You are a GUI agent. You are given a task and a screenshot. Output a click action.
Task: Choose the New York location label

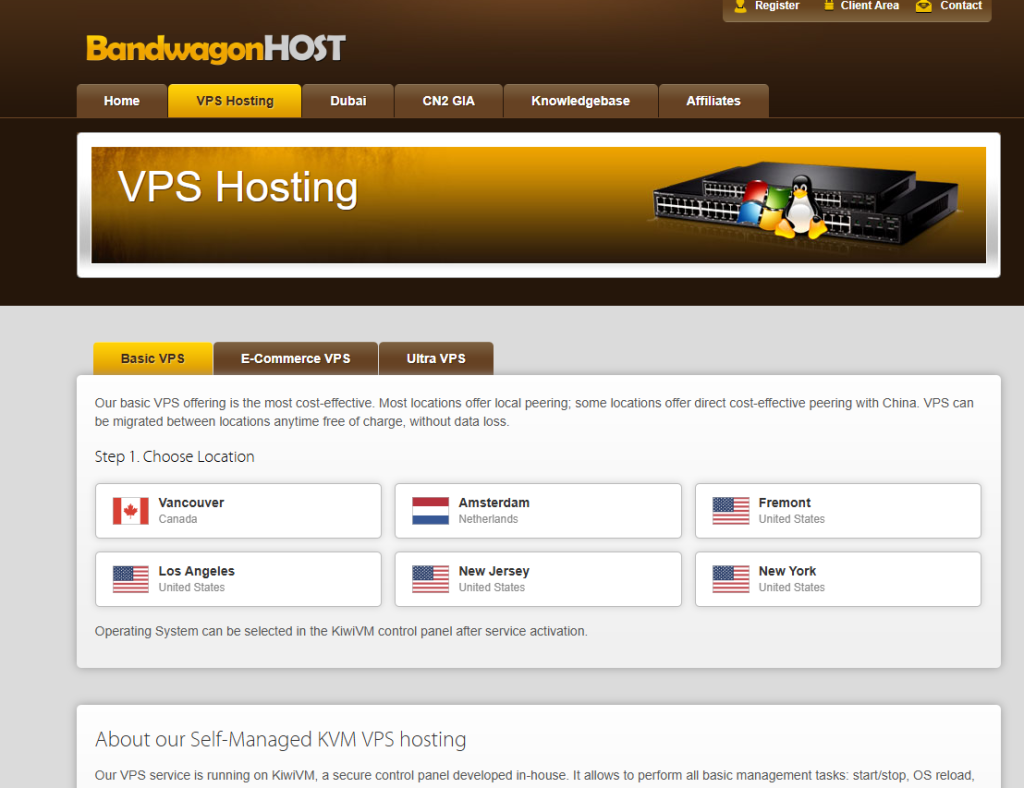click(x=787, y=571)
